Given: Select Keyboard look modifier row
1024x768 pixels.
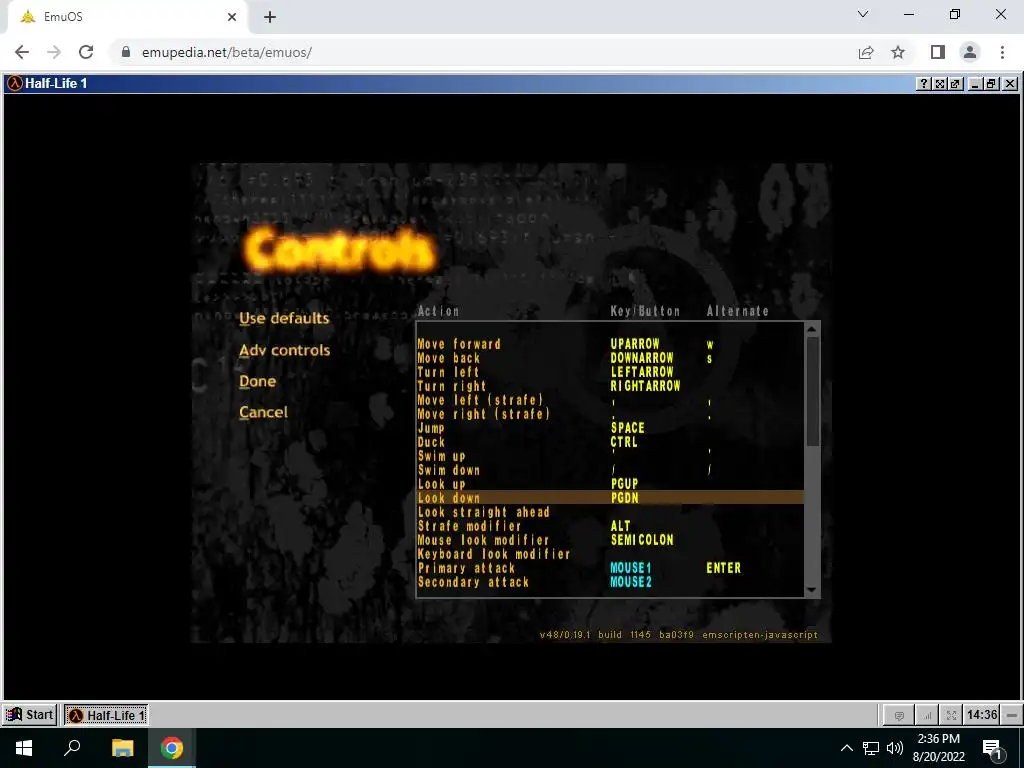Looking at the screenshot, I should pos(610,554).
